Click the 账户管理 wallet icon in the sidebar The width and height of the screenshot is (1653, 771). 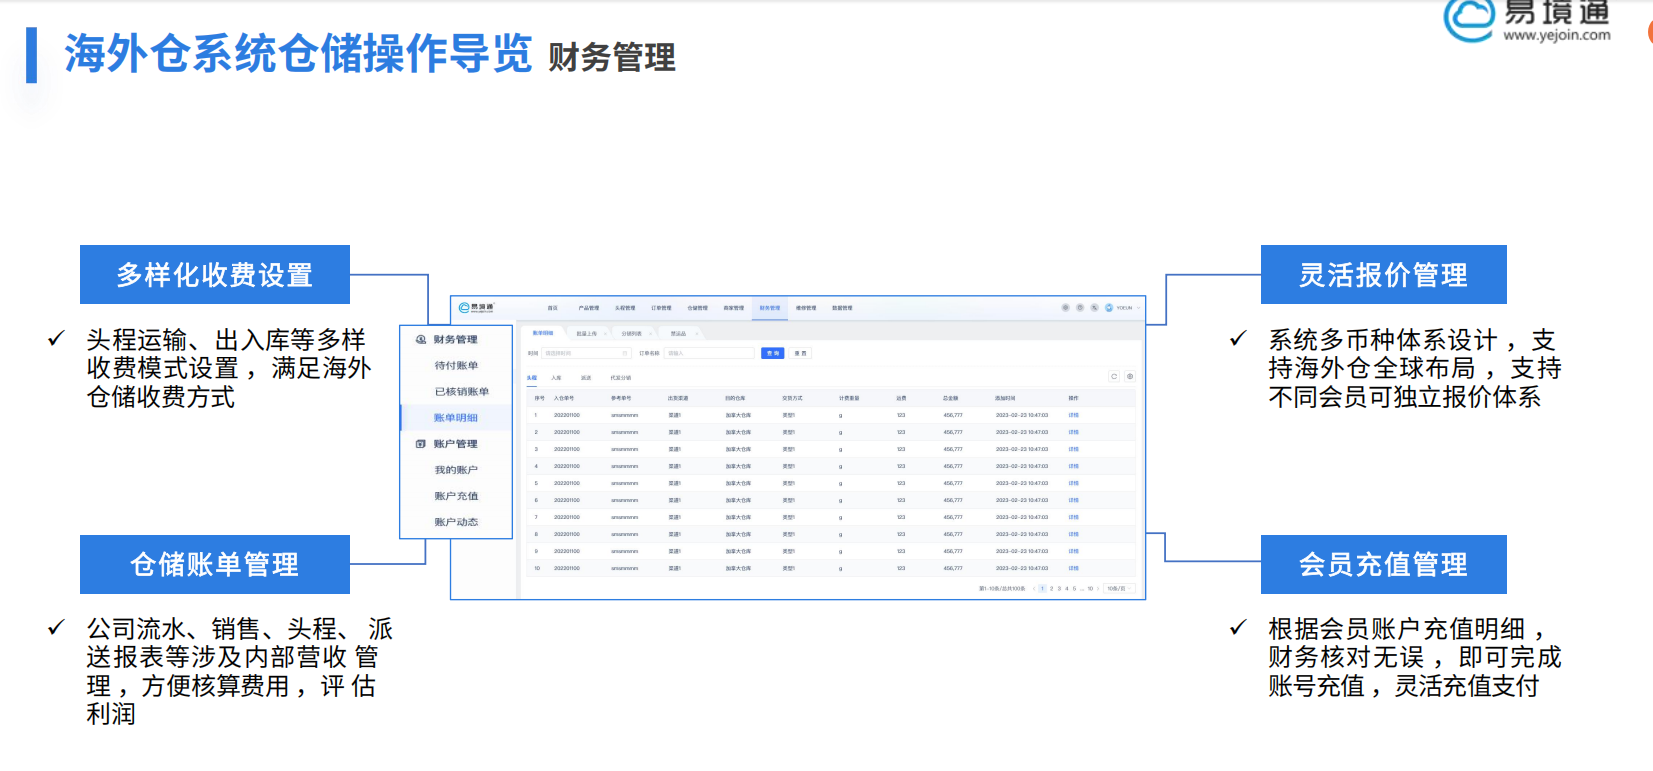click(421, 443)
